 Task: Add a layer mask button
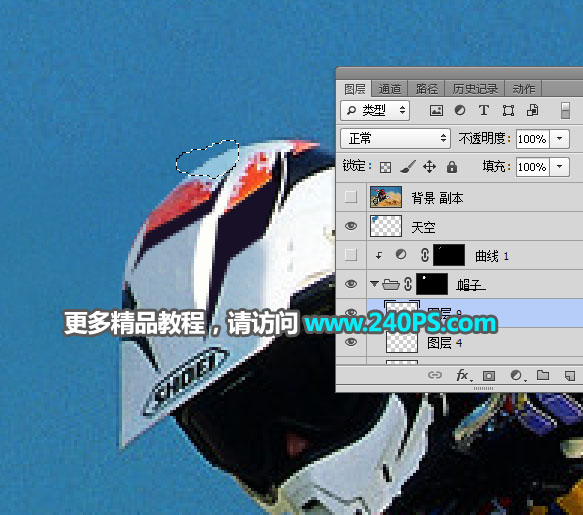[x=489, y=376]
